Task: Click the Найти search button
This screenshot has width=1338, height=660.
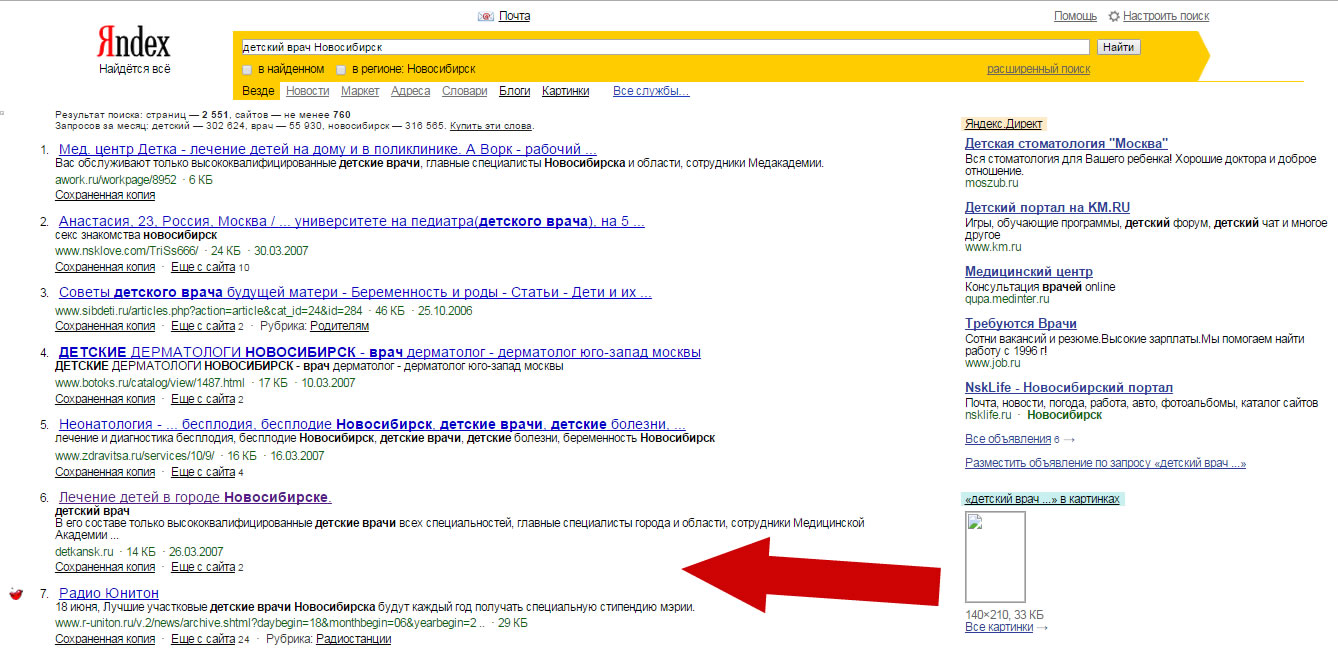Action: (x=1118, y=47)
